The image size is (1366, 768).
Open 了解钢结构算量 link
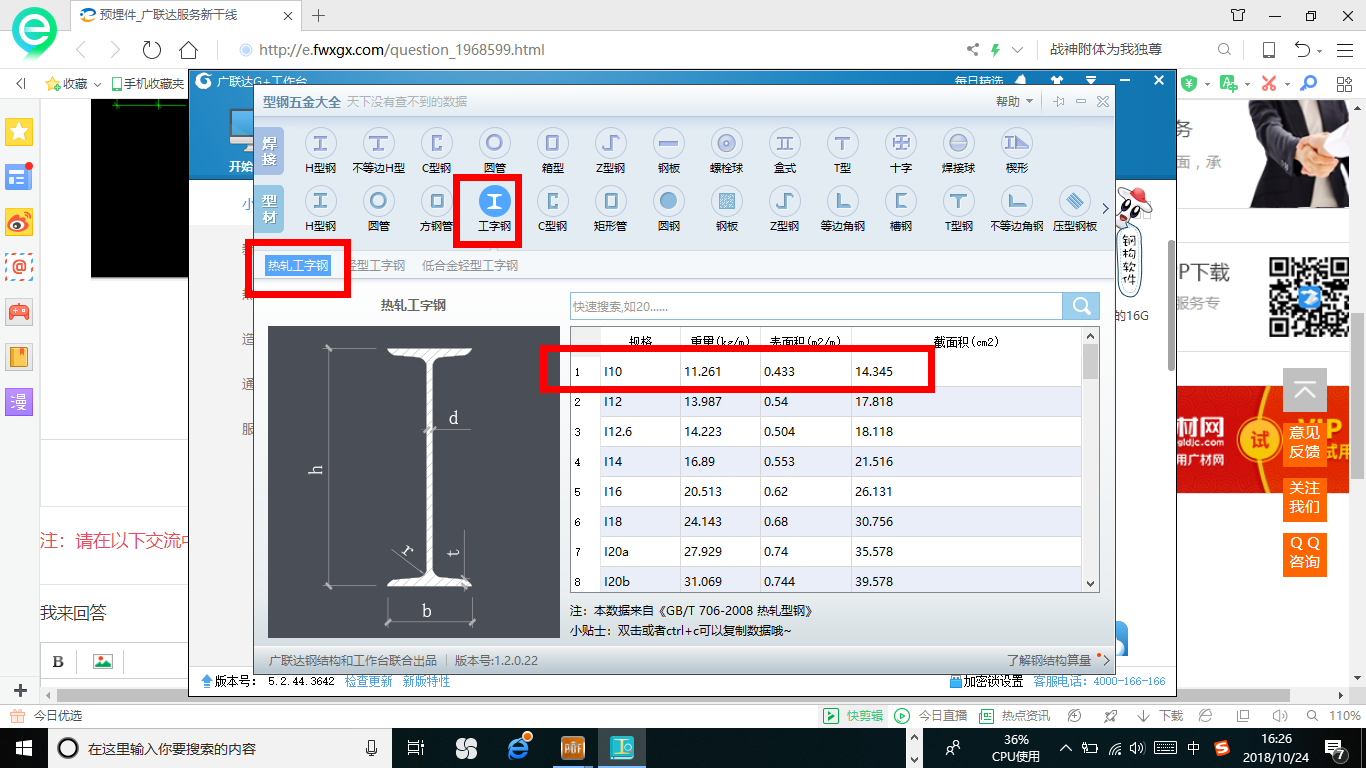click(x=1049, y=661)
